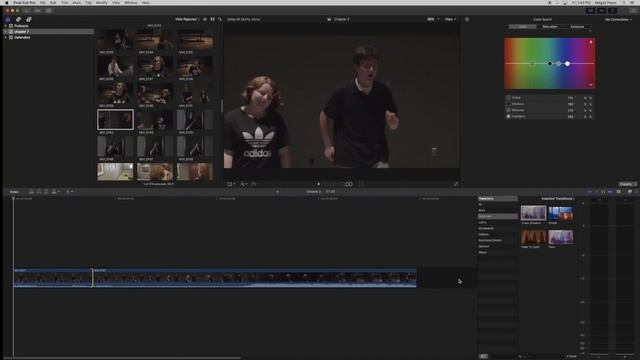Open the Mark menu

[x=76, y=2]
